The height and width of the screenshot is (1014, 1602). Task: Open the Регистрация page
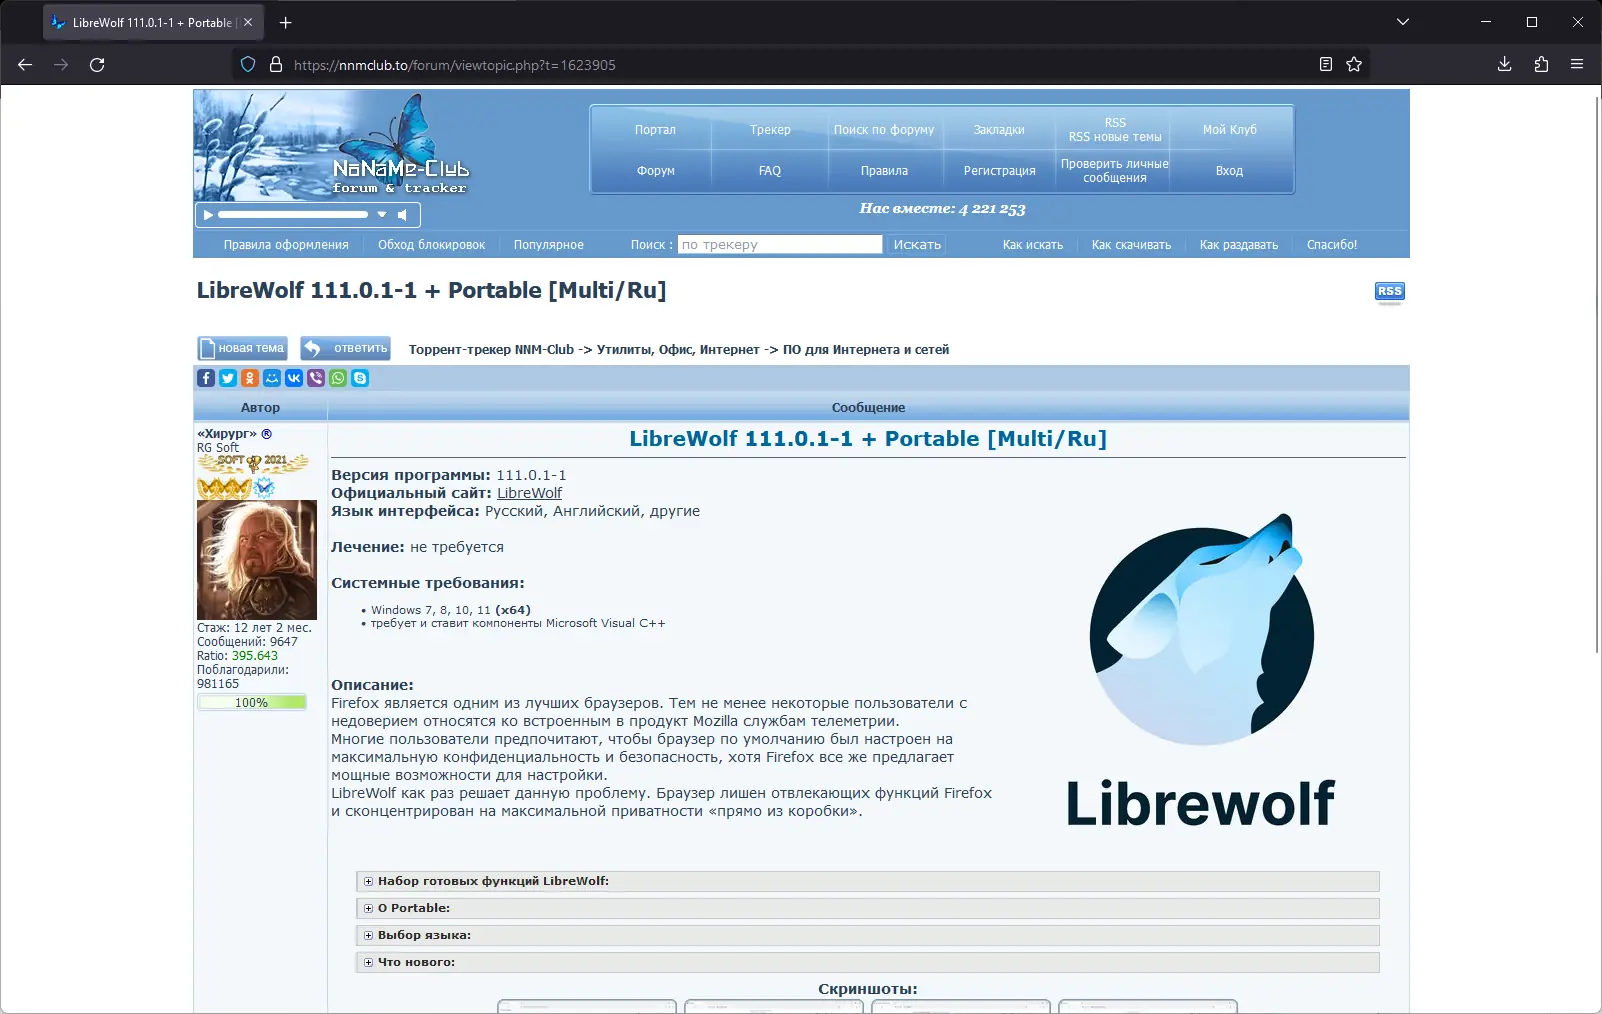click(1000, 171)
